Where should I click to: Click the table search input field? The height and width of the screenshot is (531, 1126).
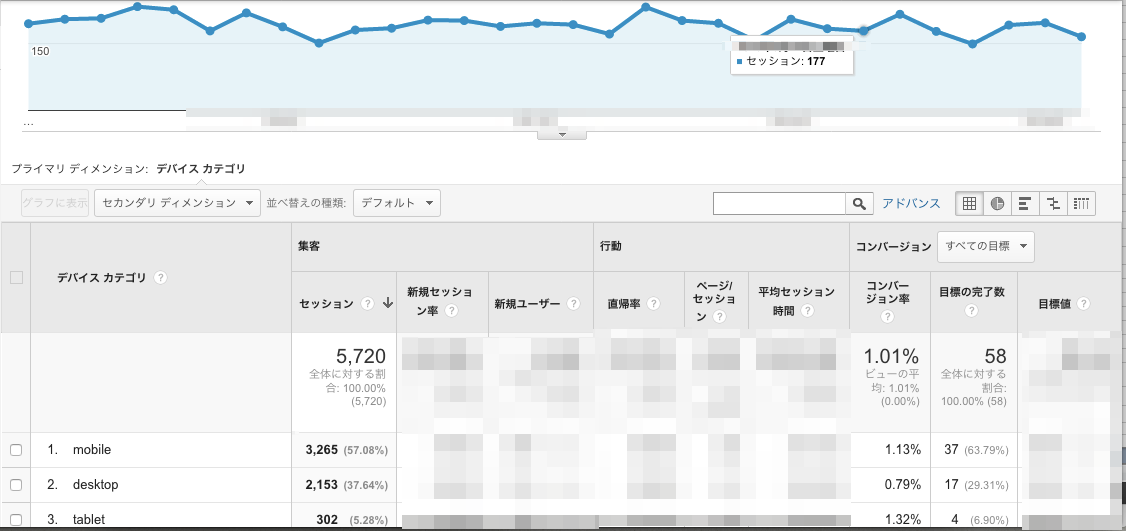779,203
